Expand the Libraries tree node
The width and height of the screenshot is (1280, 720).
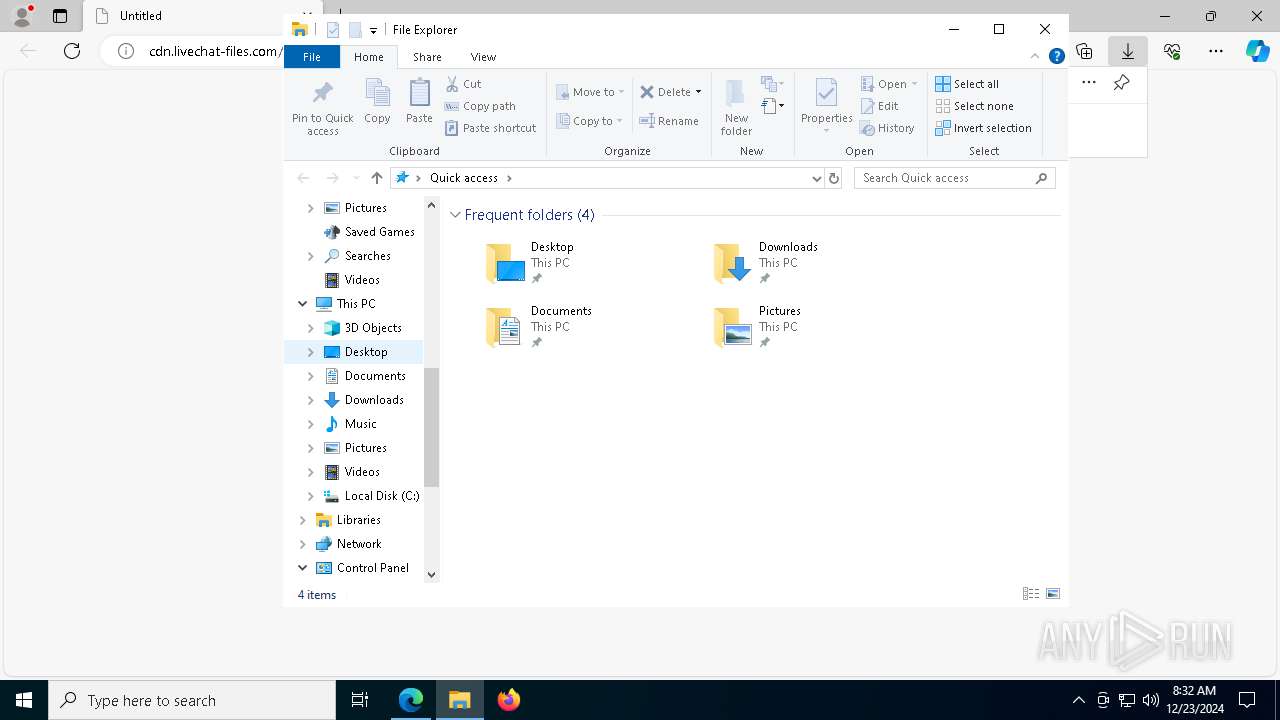pyautogui.click(x=302, y=520)
